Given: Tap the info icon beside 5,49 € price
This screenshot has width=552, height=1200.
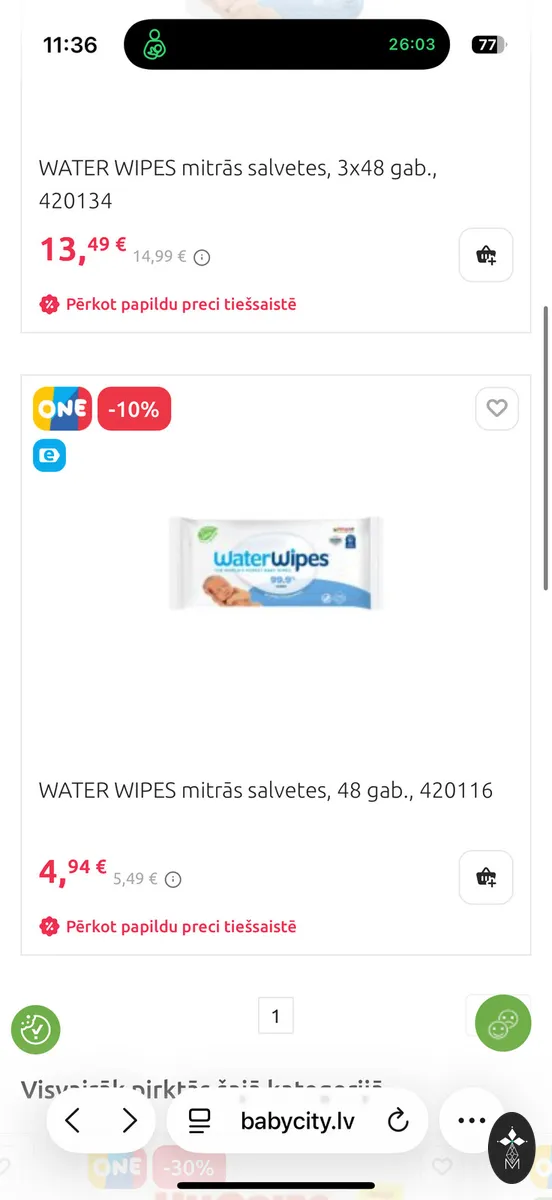Looking at the screenshot, I should coord(173,880).
